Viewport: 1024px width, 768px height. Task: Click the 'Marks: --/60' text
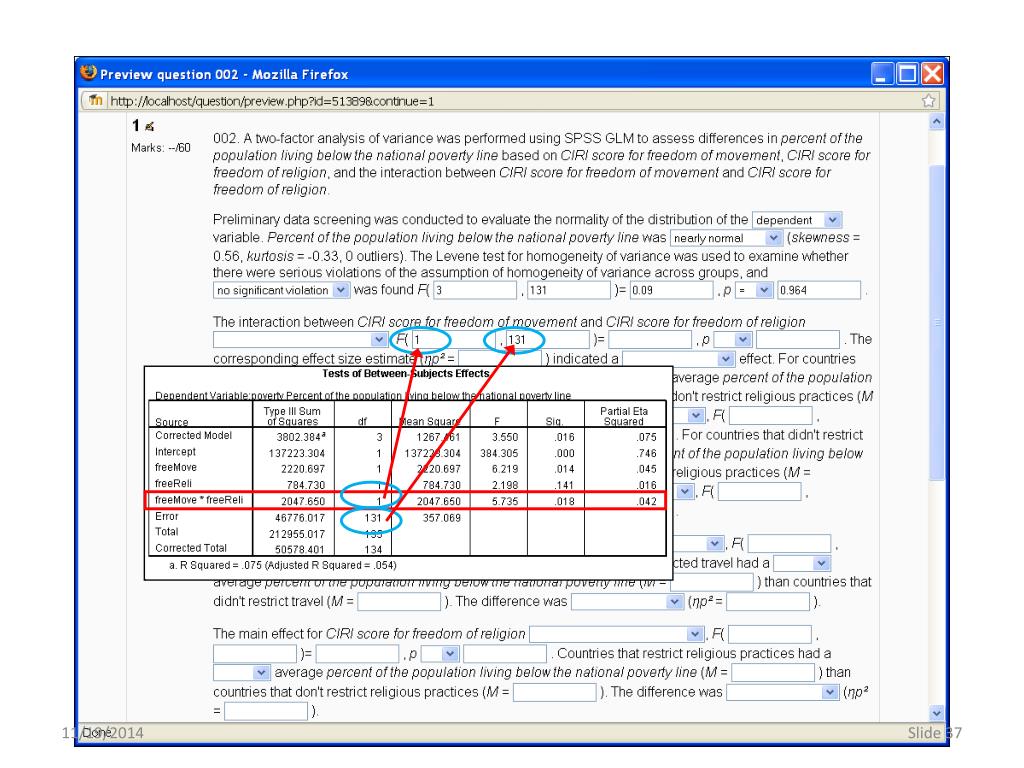[x=161, y=148]
